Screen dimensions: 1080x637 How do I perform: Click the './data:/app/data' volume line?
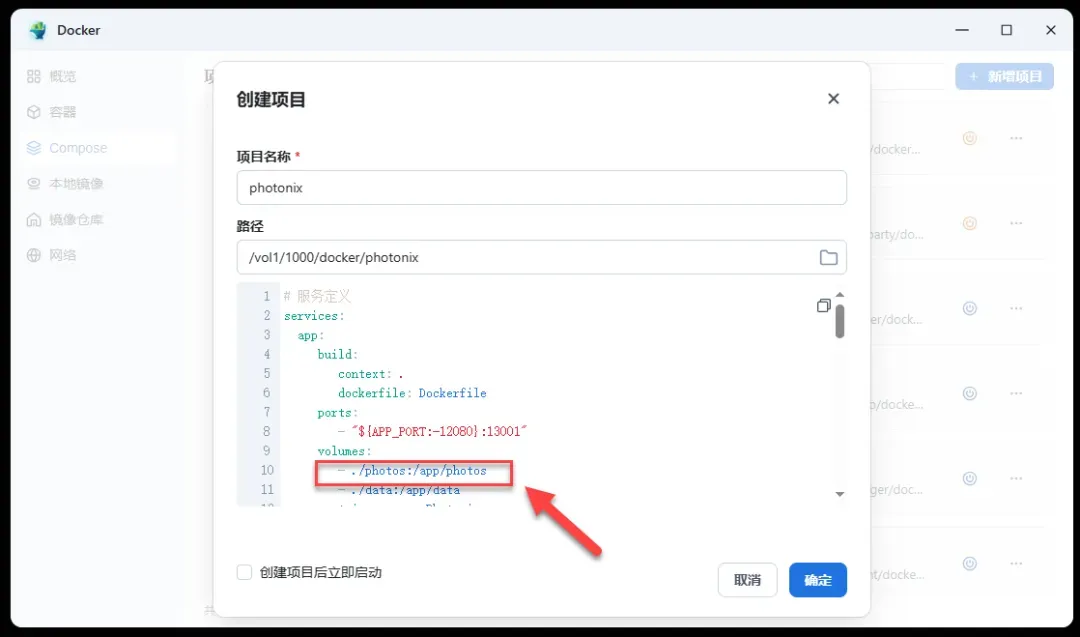[399, 490]
